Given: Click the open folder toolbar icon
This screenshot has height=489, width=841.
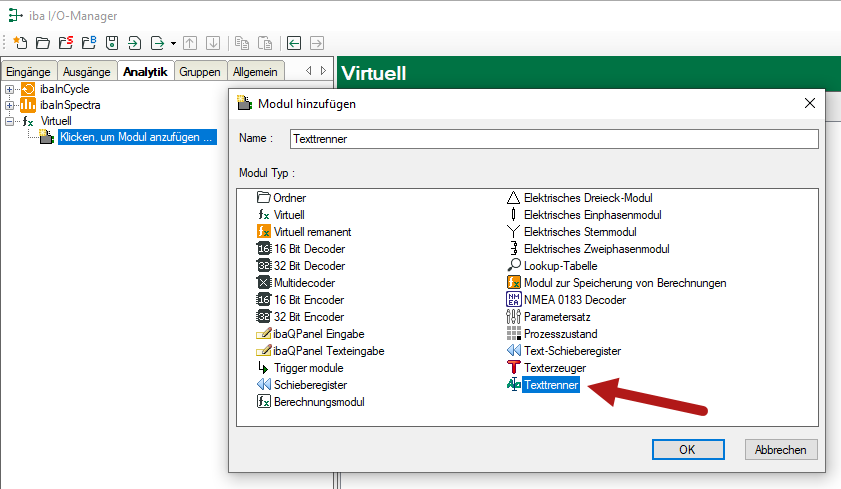Looking at the screenshot, I should point(42,43).
